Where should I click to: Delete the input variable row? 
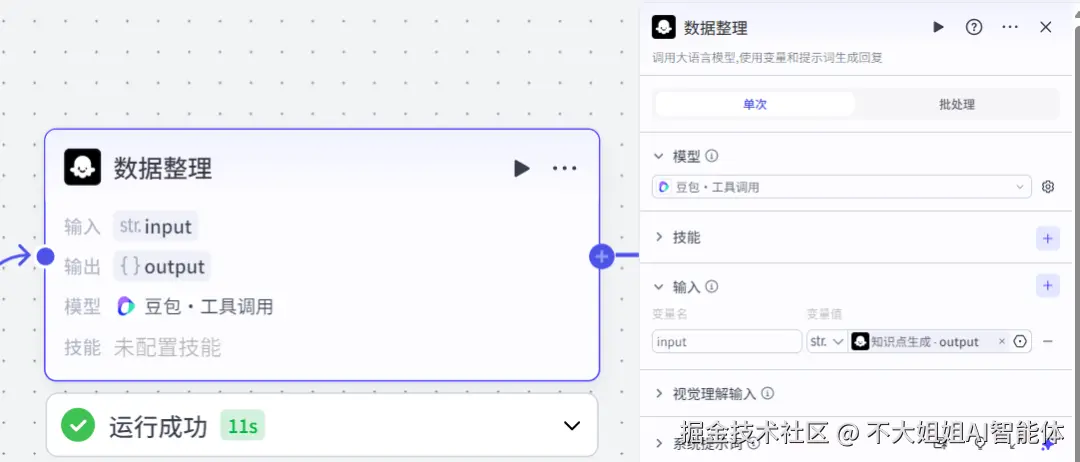(x=1048, y=342)
